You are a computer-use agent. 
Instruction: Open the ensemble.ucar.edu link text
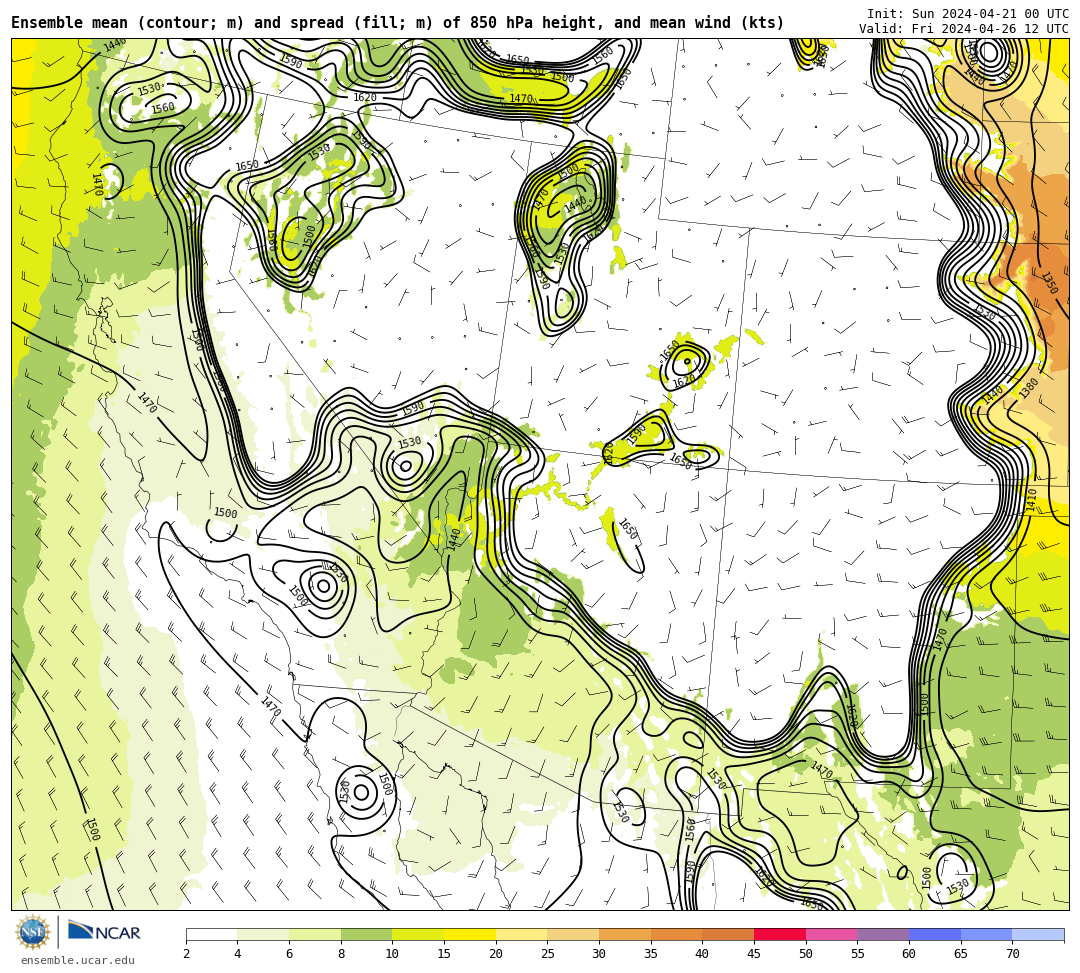pyautogui.click(x=78, y=960)
